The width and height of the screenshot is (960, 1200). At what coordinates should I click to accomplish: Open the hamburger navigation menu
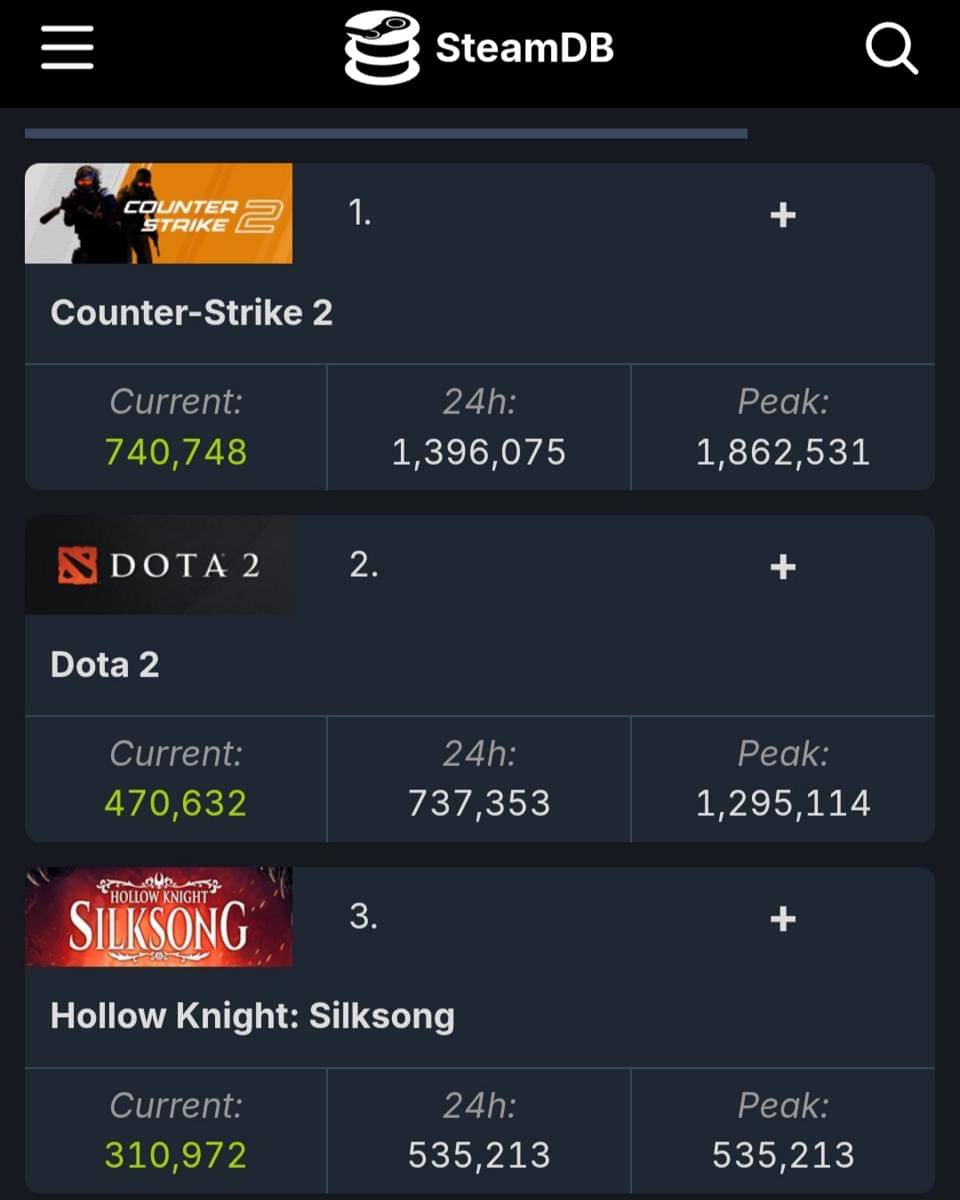tap(67, 48)
